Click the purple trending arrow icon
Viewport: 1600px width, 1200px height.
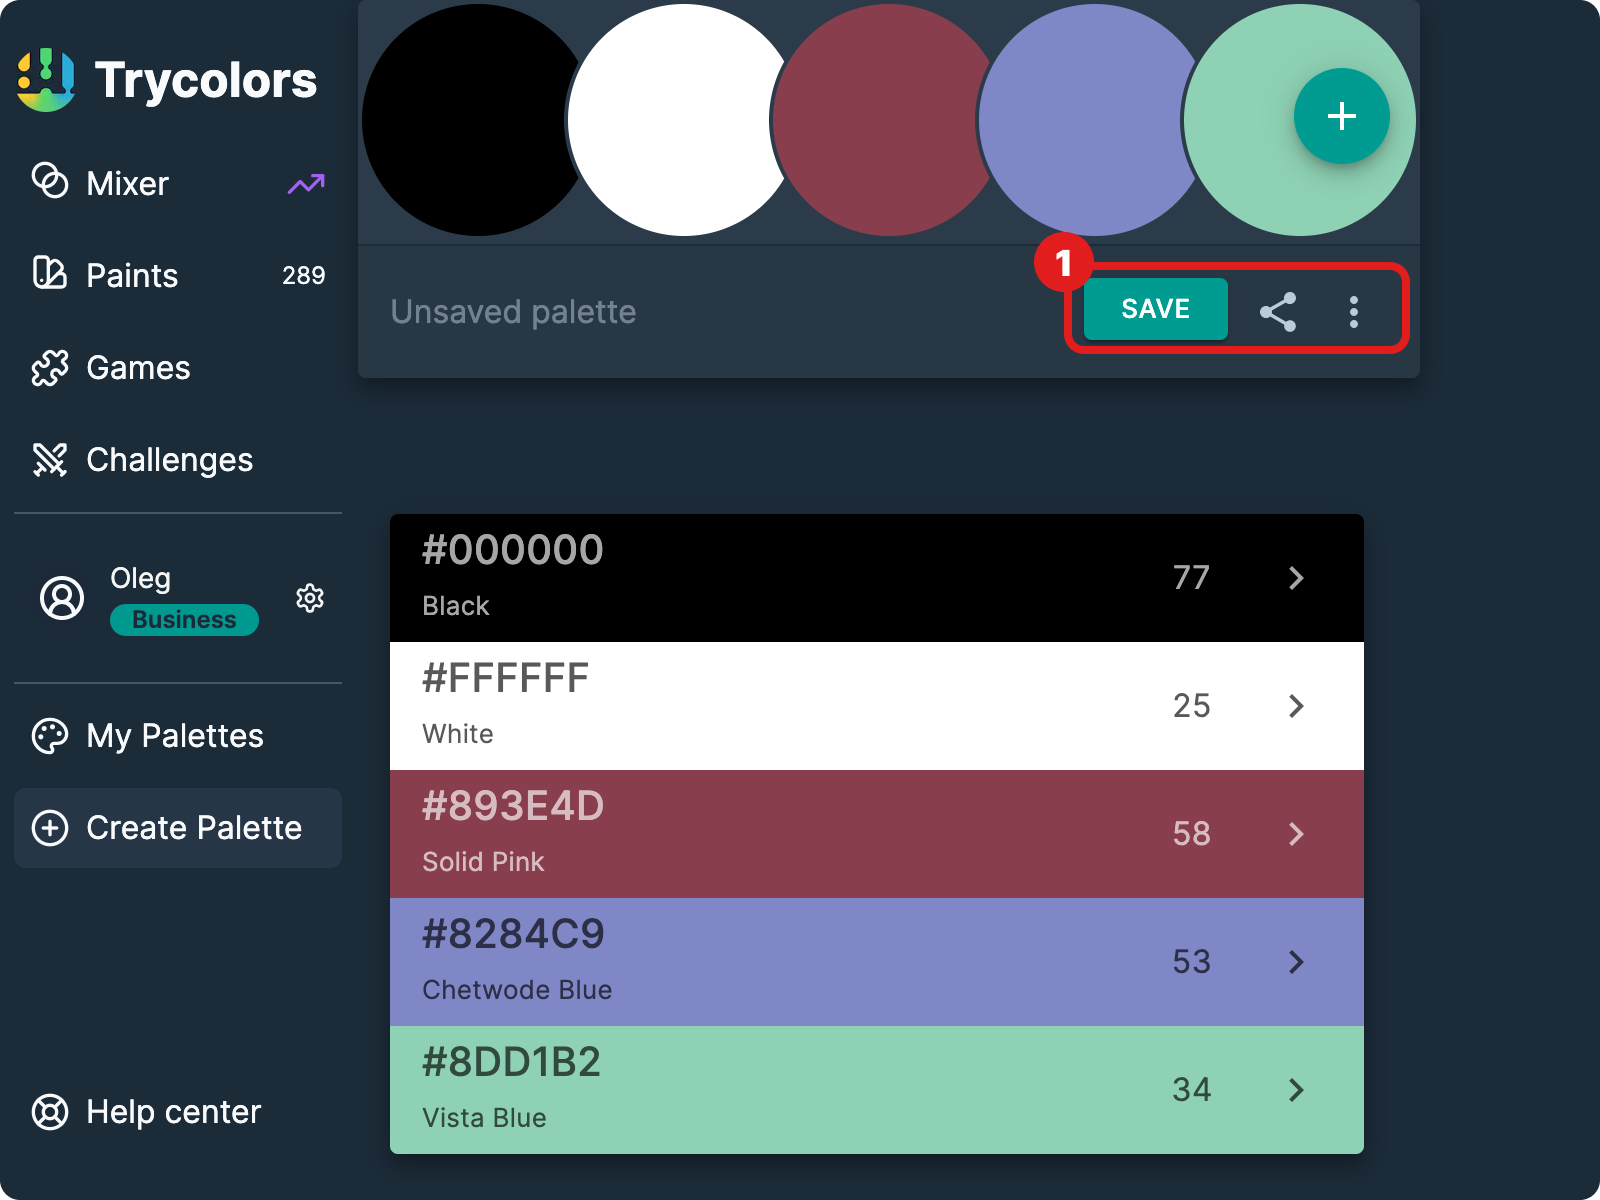(306, 184)
